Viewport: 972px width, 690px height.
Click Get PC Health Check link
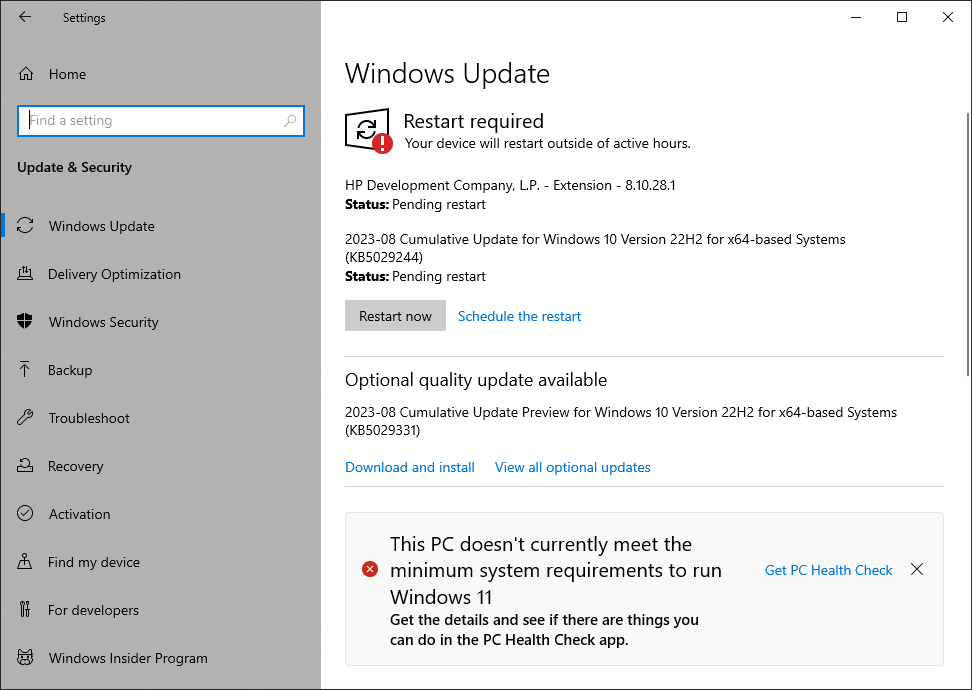828,570
